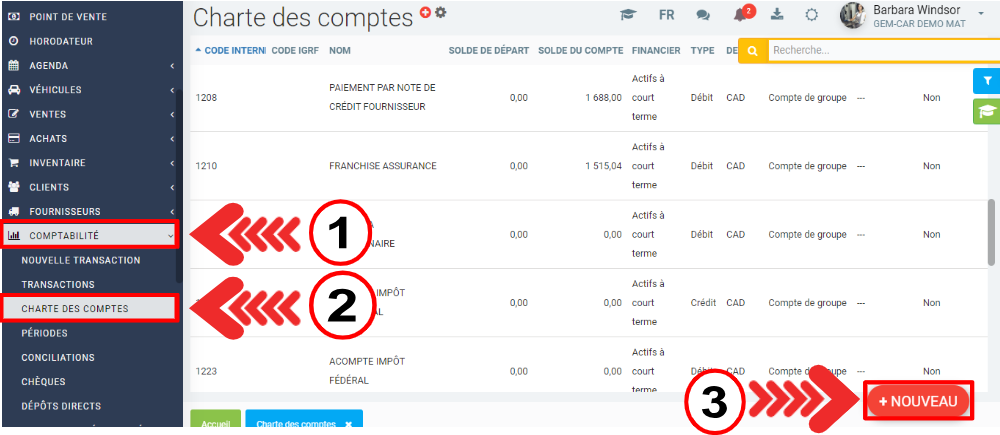Switch language using the FR toggle
Viewport: 1000px width, 435px height.
[666, 15]
